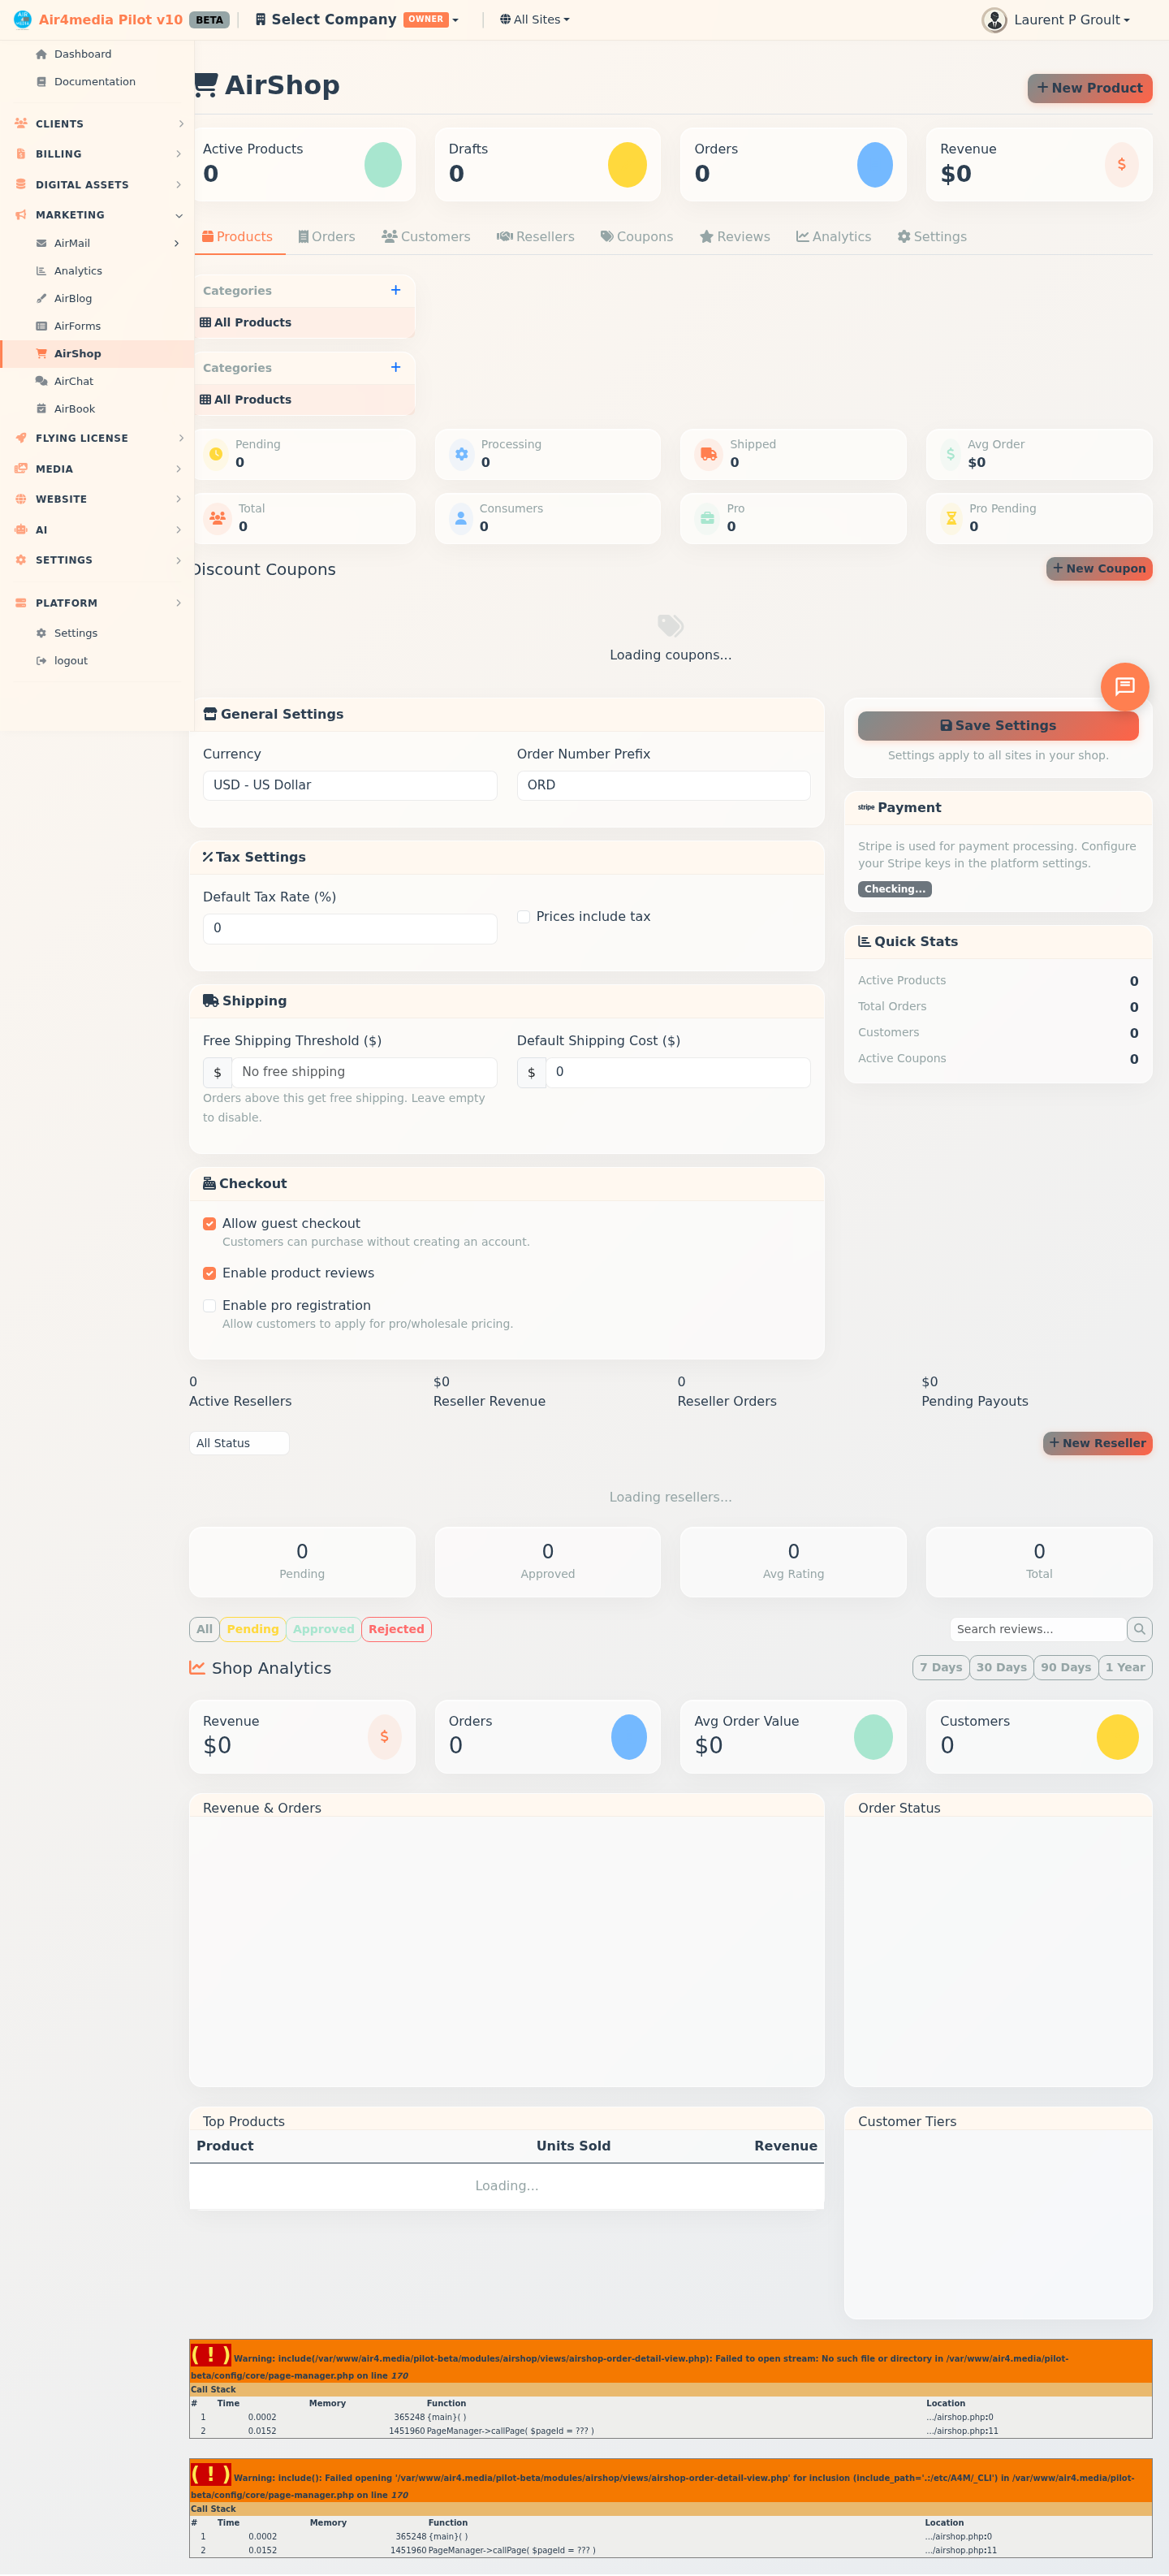Click the Dashboard home icon

[x=41, y=54]
